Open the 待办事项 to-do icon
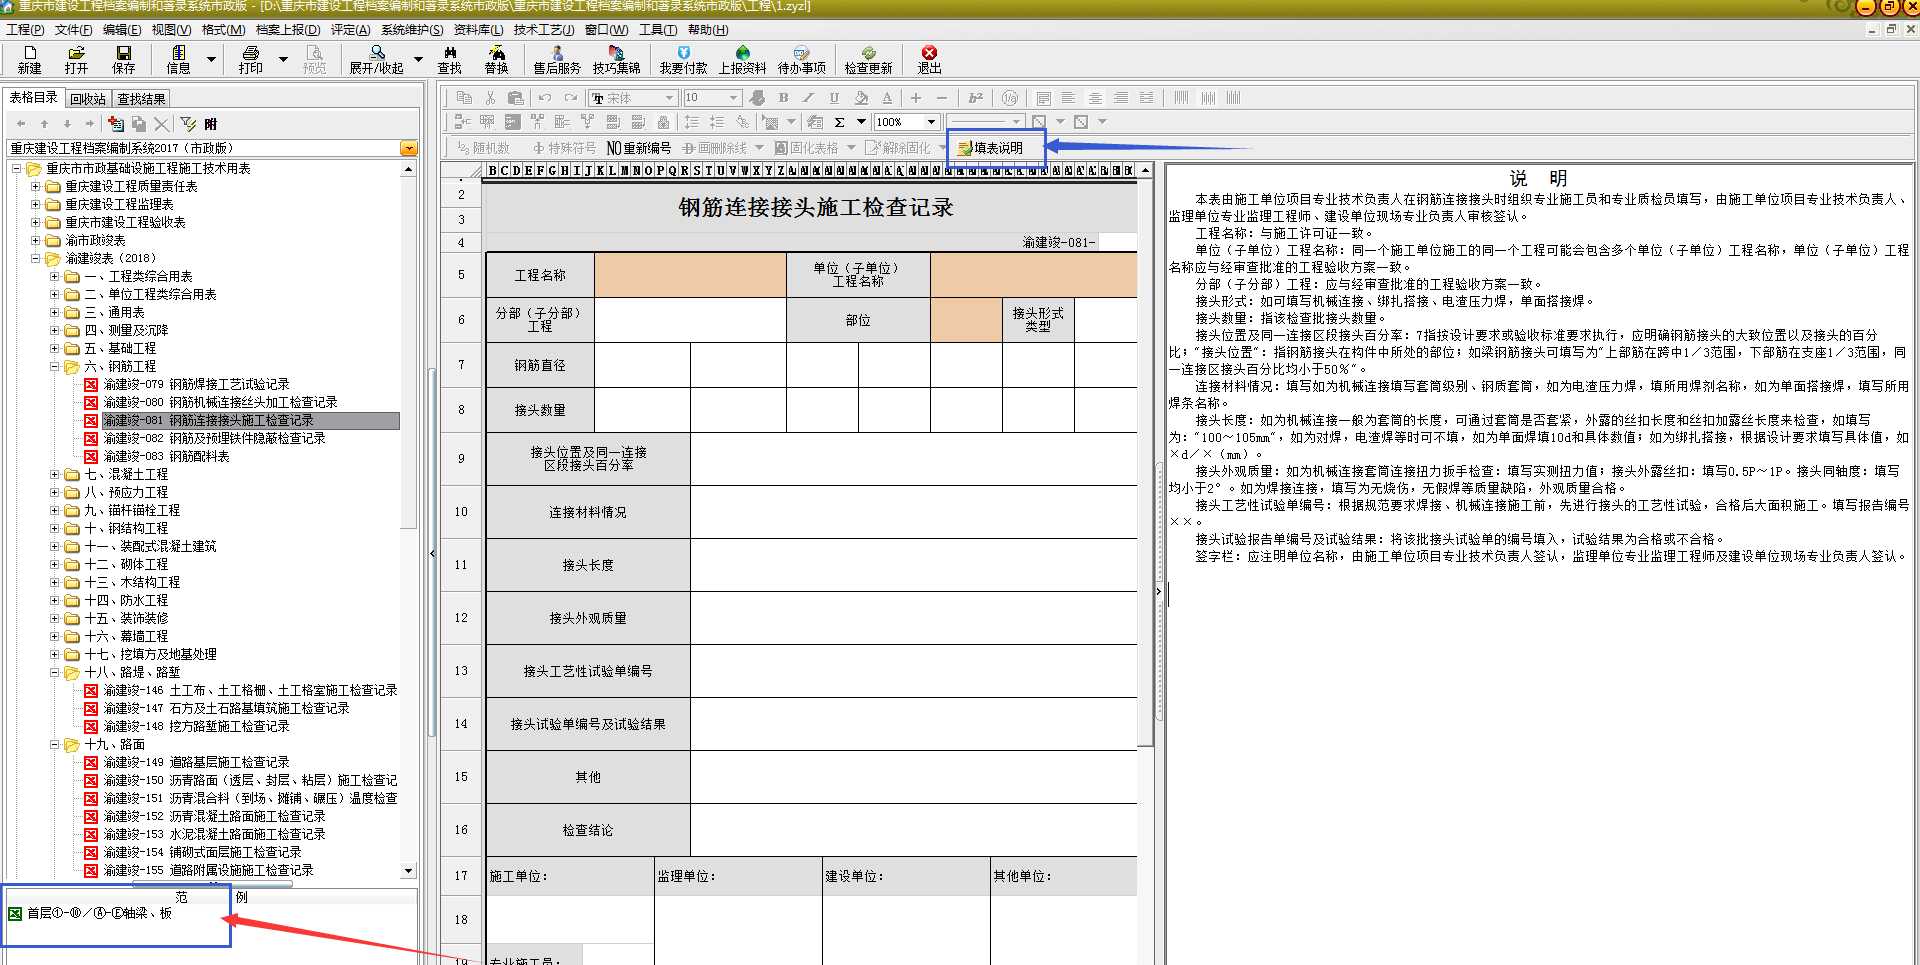 pos(802,59)
